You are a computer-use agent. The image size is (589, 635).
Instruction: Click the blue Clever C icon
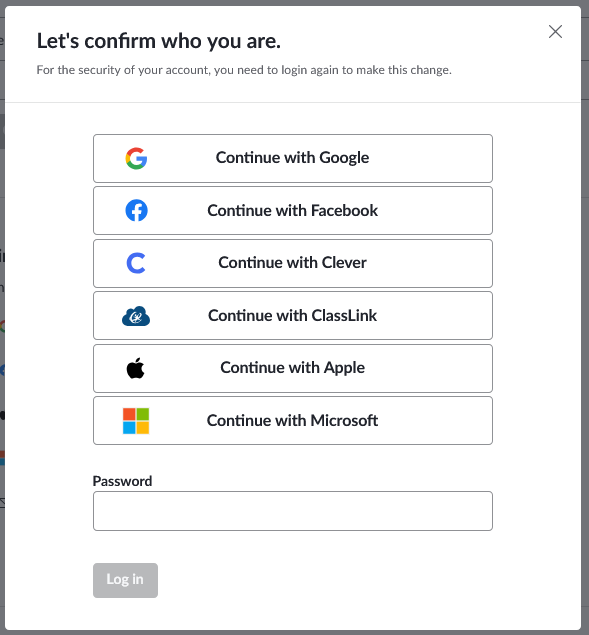click(x=136, y=263)
